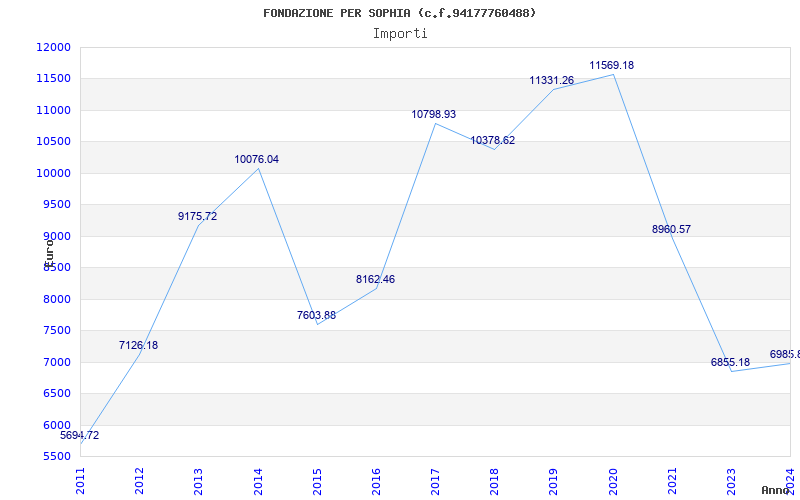Click y-axis value 10500
The width and height of the screenshot is (800, 500).
click(x=53, y=141)
